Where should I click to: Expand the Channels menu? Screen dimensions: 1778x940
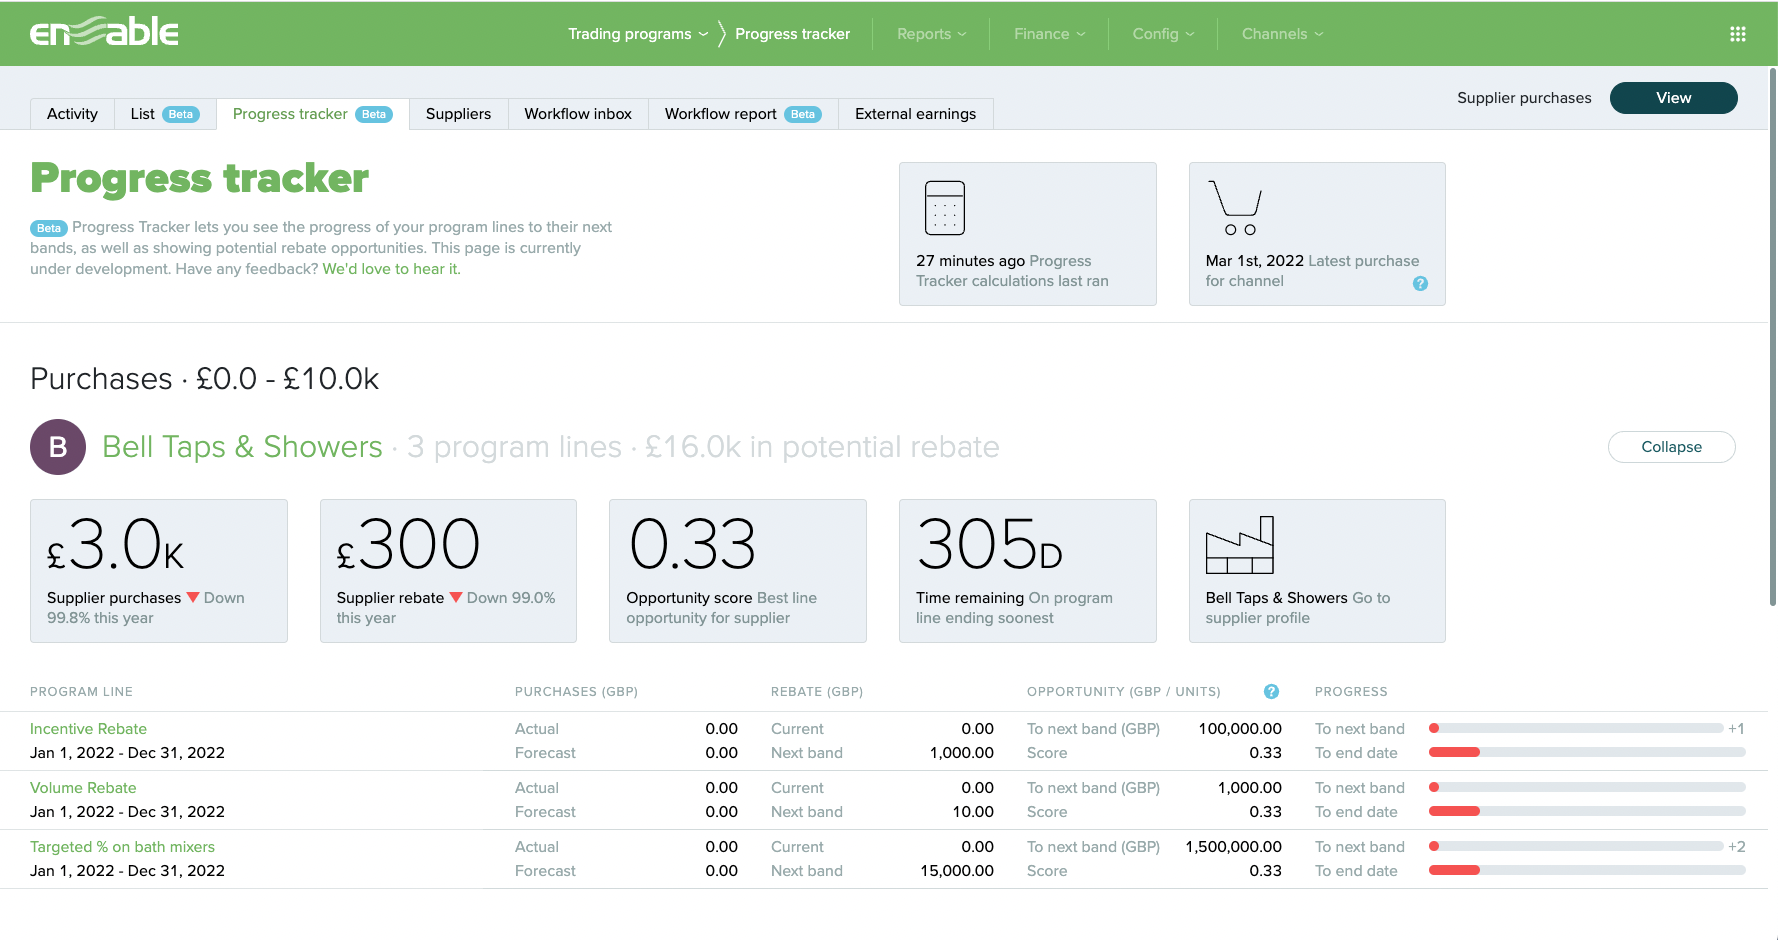[x=1282, y=34]
